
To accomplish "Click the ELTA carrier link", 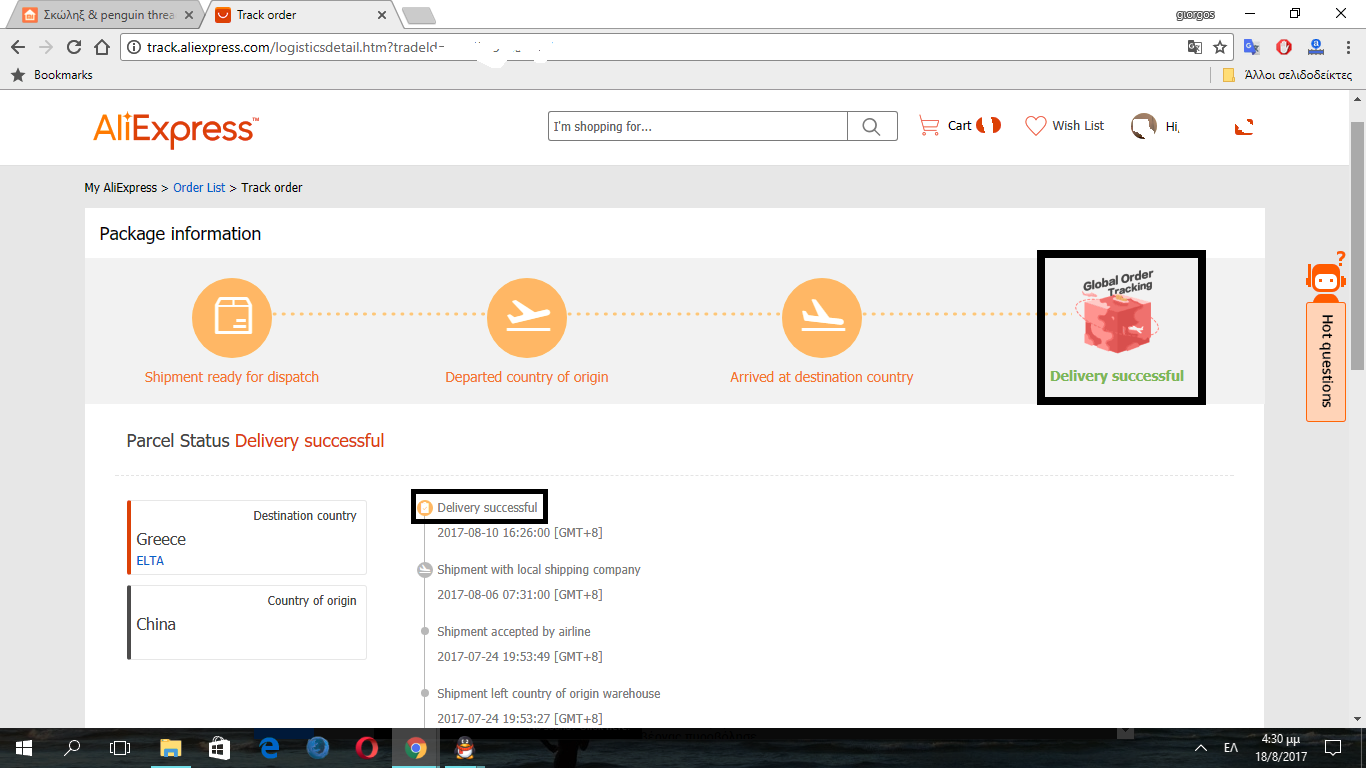I will [x=150, y=561].
